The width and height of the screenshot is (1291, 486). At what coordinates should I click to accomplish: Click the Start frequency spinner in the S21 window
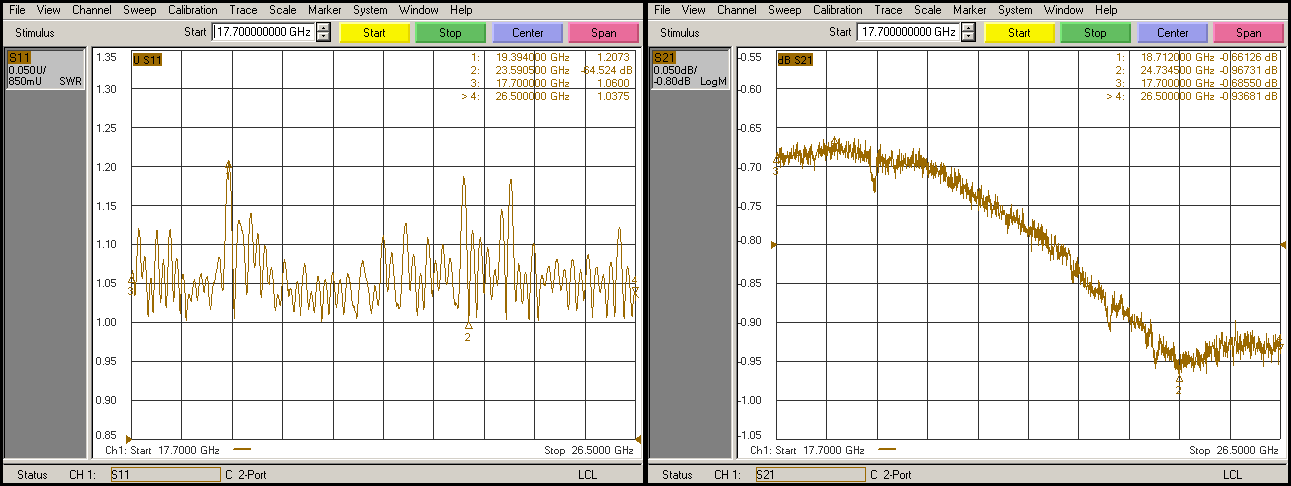click(968, 32)
